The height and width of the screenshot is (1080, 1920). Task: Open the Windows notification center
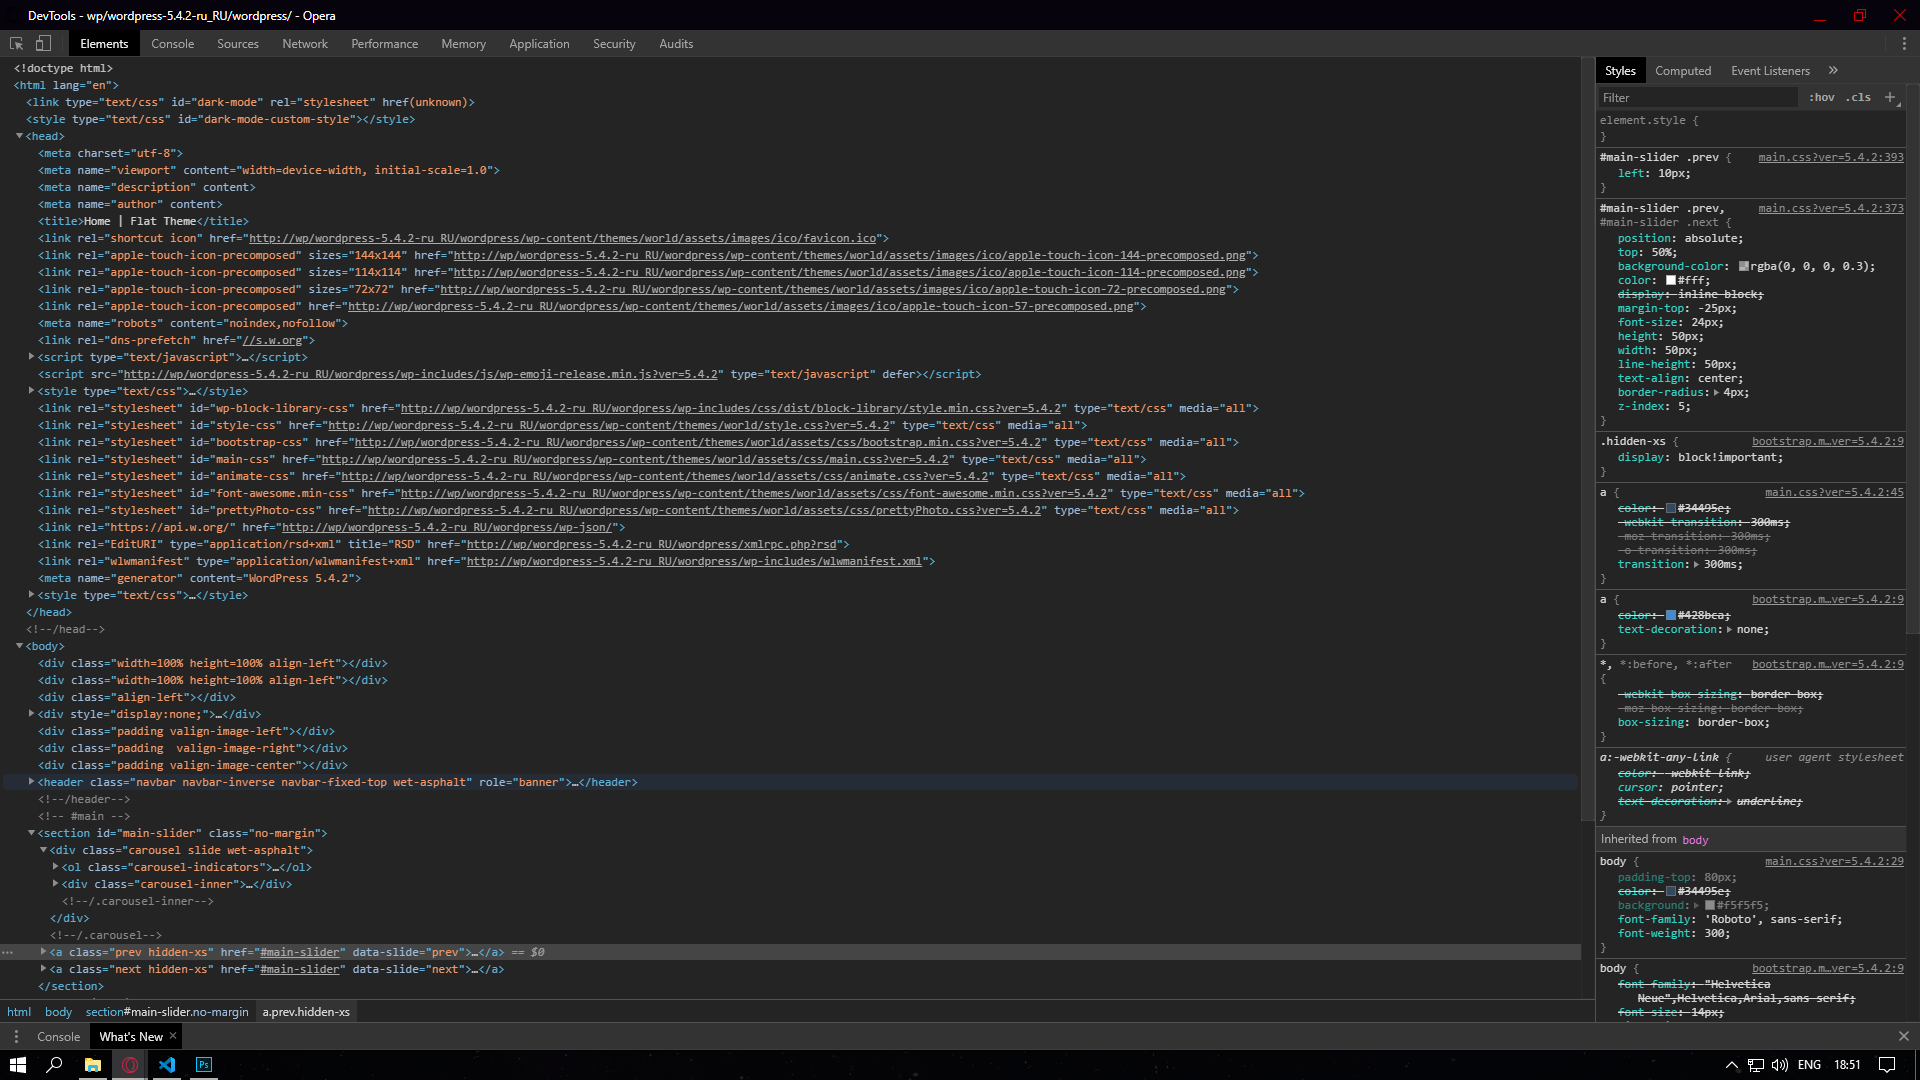1887,1065
